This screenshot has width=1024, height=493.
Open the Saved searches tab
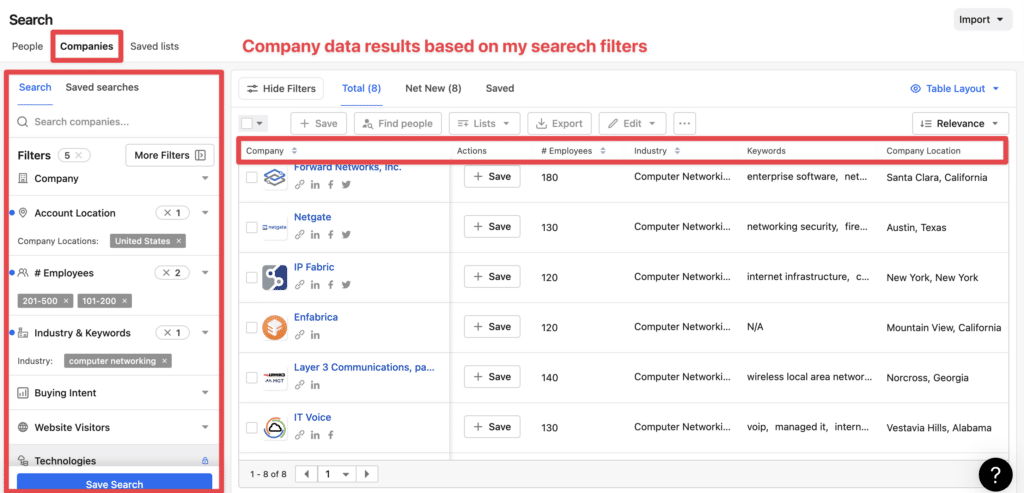click(x=102, y=87)
